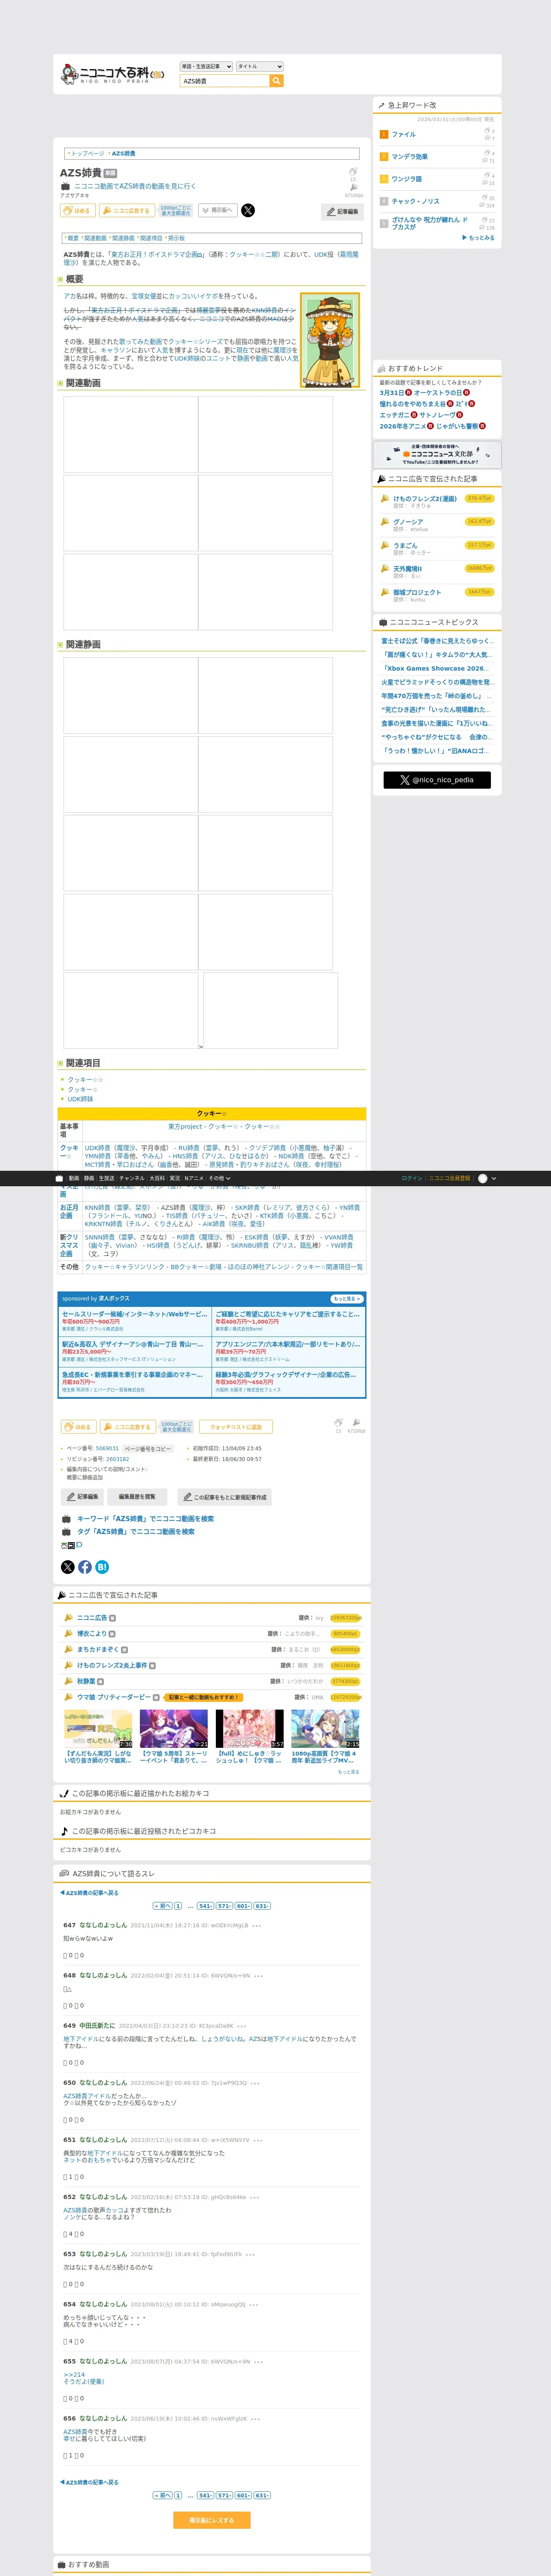Select 大百科 in the dark navigation bar
Viewport: 551px width, 2576px height.
(157, 1178)
